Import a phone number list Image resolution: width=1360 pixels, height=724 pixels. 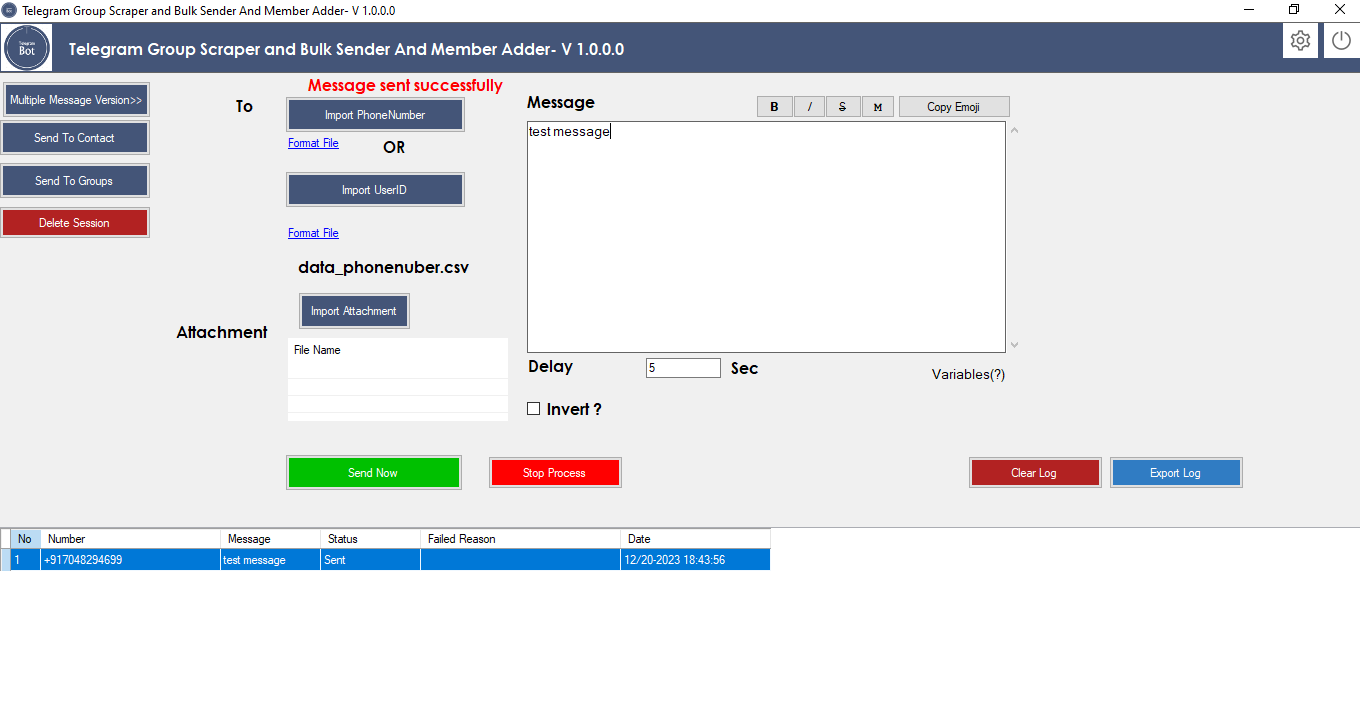375,114
